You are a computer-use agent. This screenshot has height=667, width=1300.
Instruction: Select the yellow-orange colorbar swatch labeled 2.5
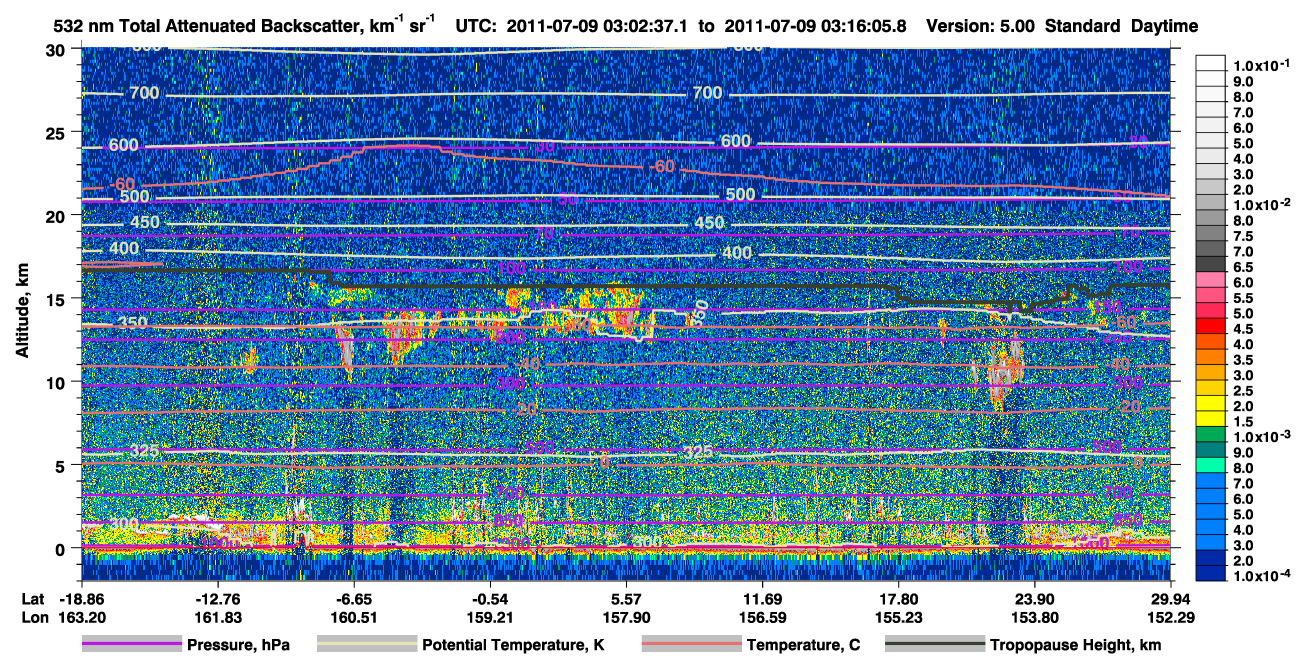1211,390
